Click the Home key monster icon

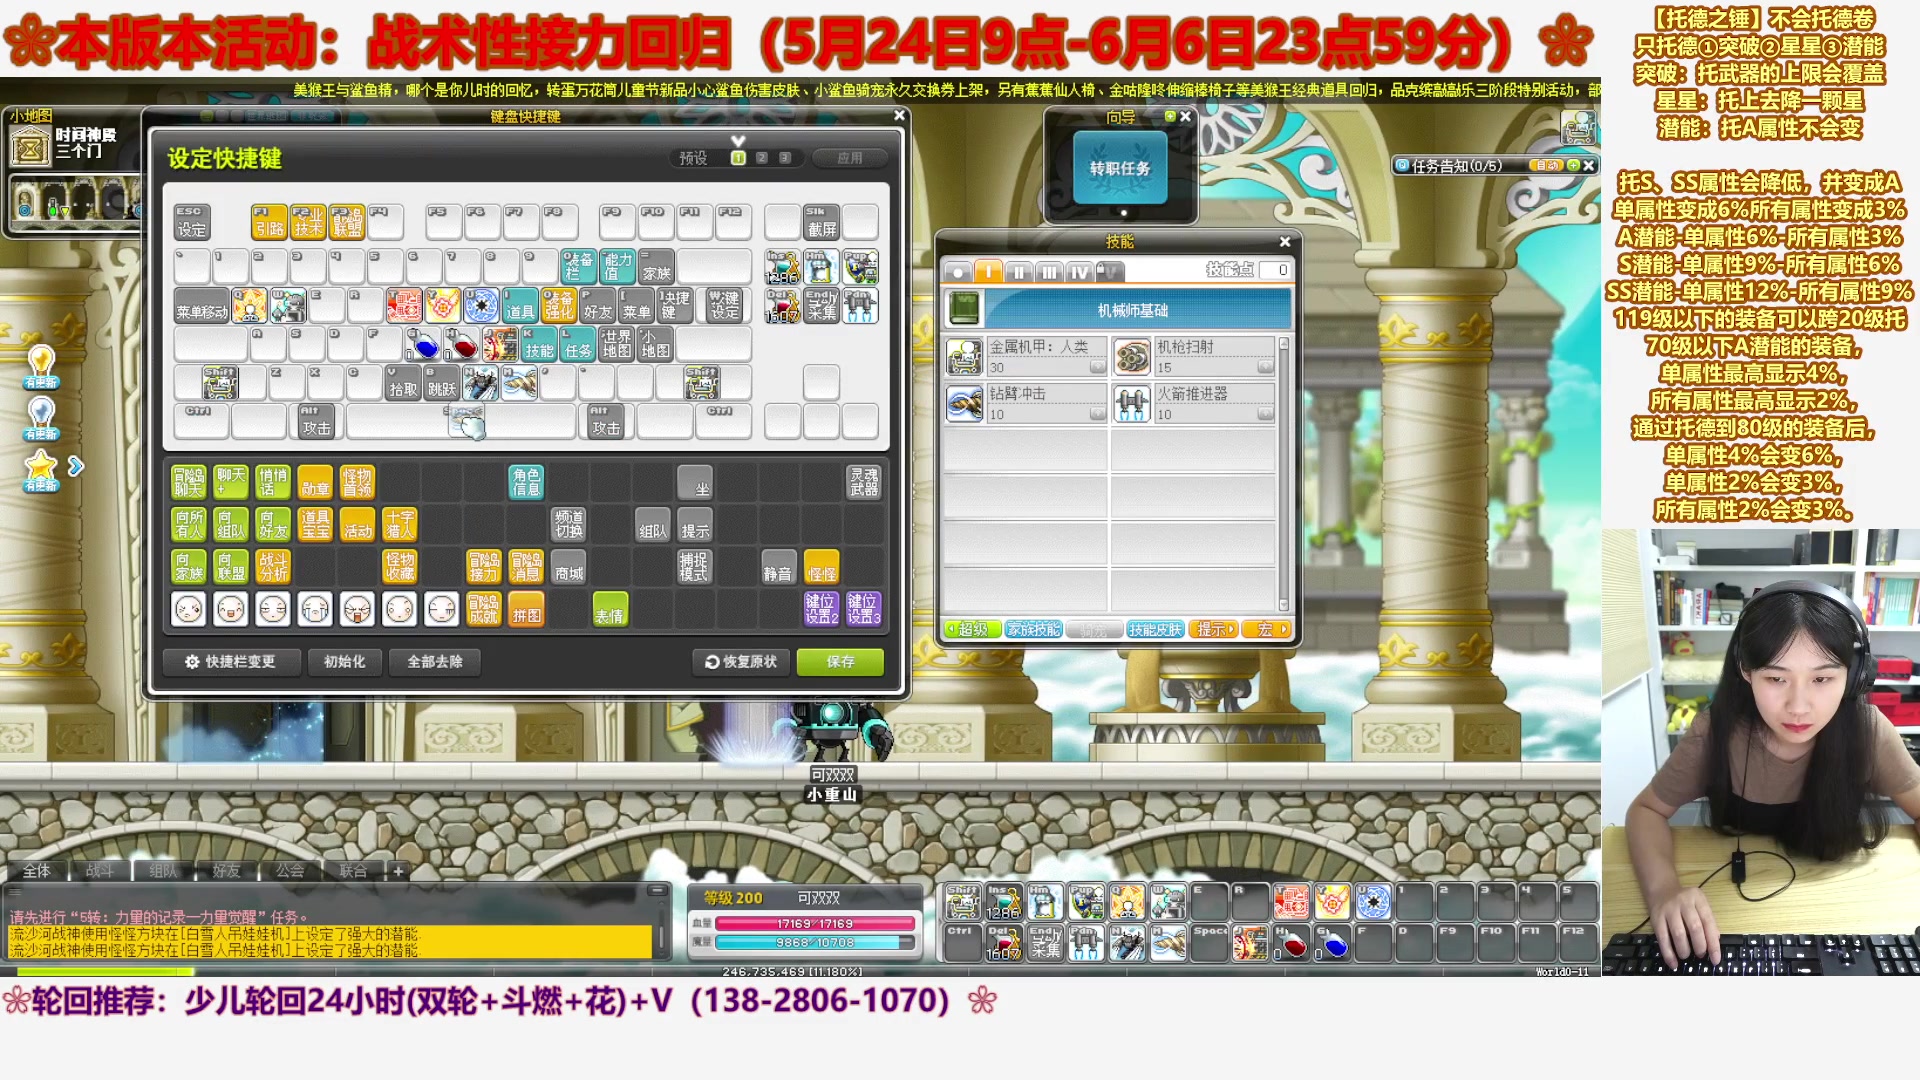[x=822, y=267]
